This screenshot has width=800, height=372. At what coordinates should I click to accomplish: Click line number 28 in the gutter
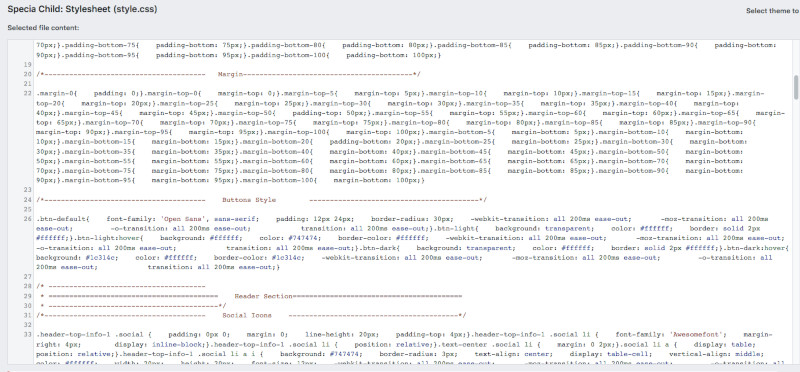click(28, 286)
